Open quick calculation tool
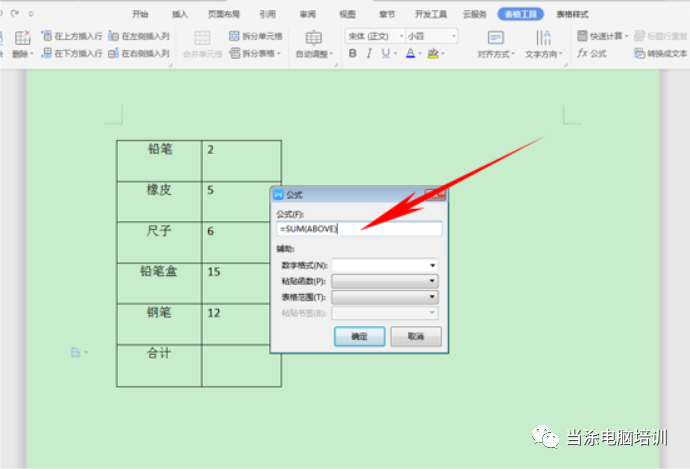This screenshot has width=690, height=469. point(602,36)
